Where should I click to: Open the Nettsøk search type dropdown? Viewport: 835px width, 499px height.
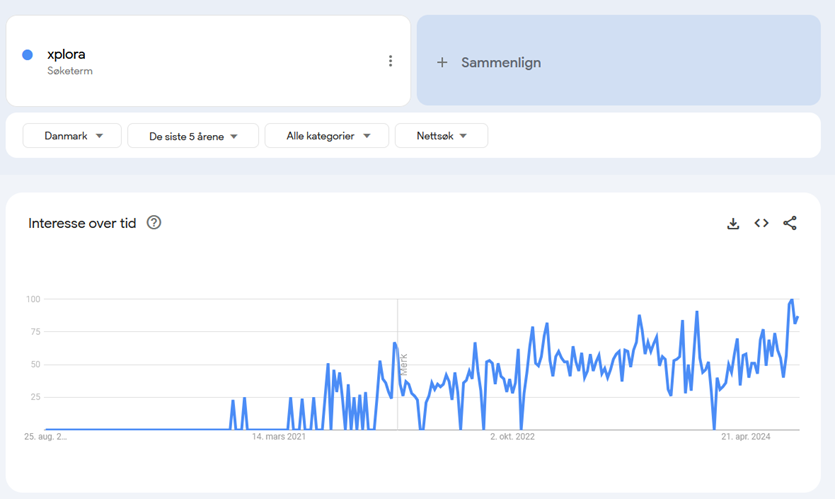pyautogui.click(x=441, y=136)
